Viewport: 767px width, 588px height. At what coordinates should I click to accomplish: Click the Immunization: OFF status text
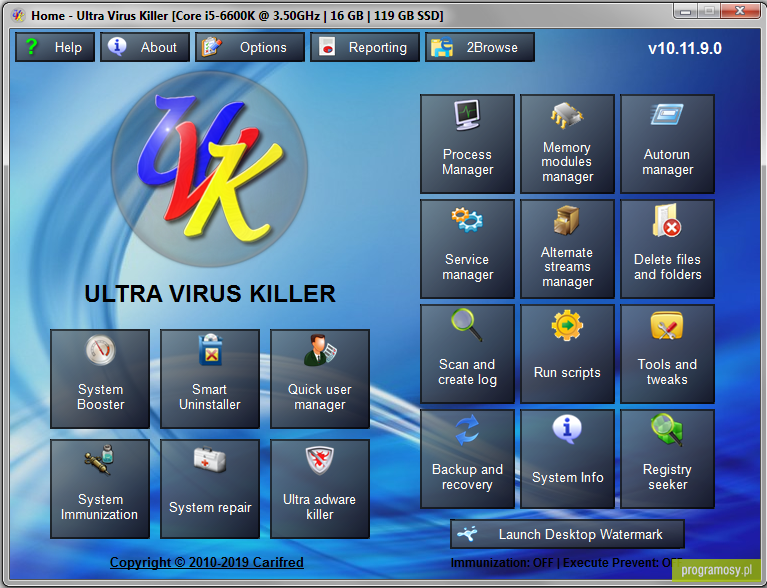coord(502,563)
